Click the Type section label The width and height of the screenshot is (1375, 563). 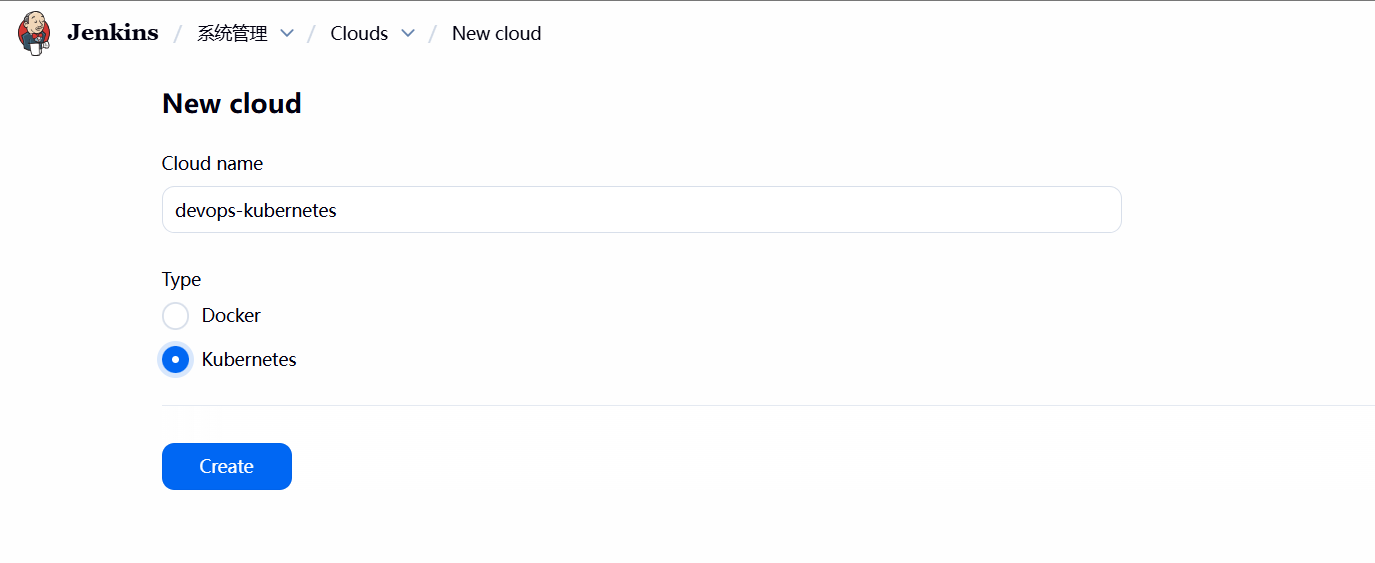pyautogui.click(x=181, y=280)
